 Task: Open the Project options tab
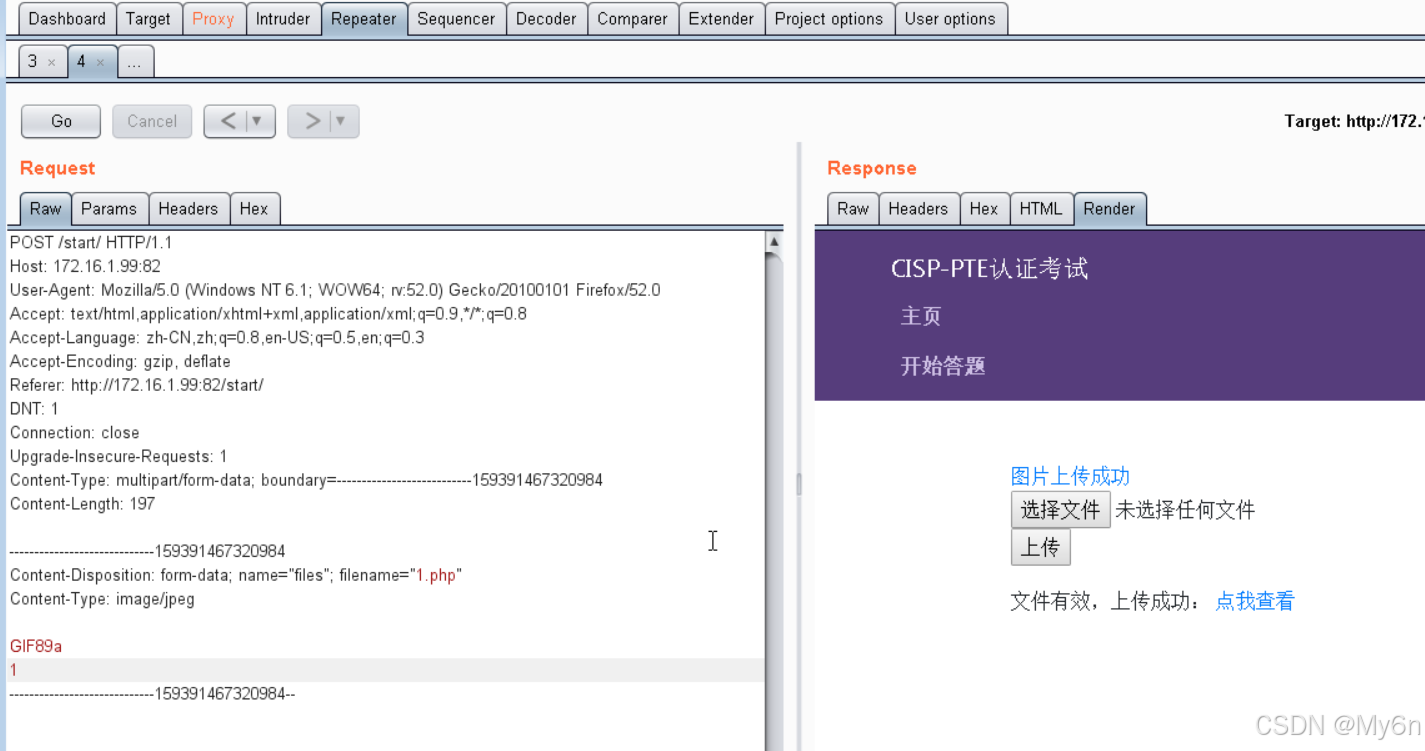829,19
